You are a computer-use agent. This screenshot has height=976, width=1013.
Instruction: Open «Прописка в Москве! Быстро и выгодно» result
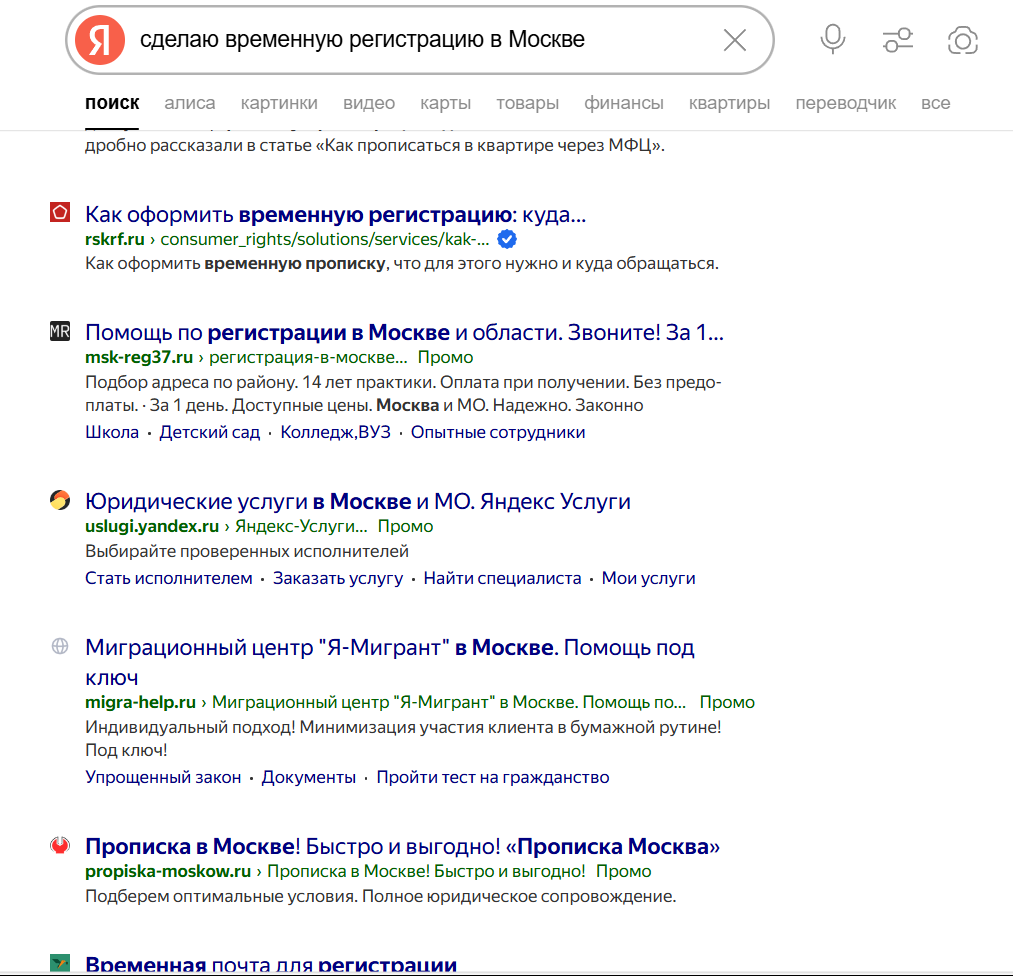[402, 846]
